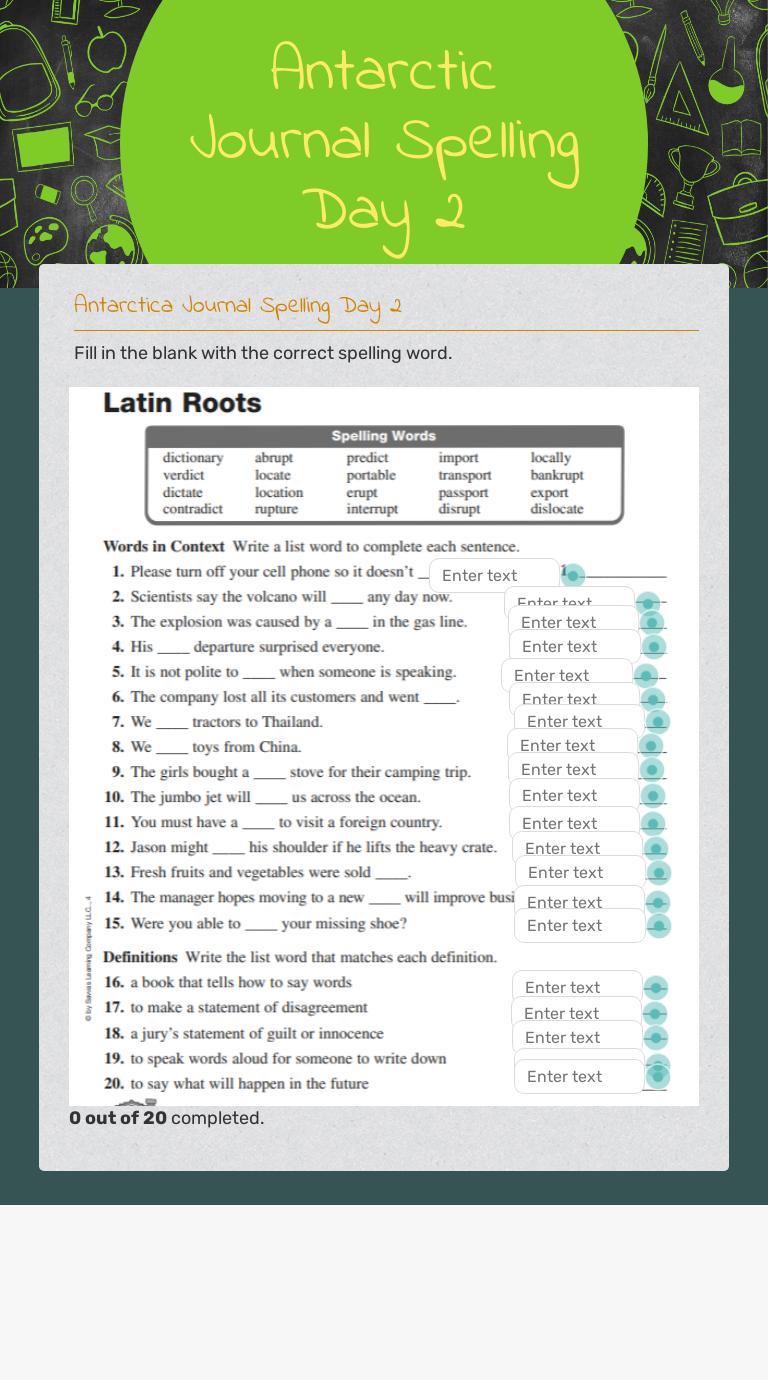Select the teal dot marker for definition 17
Screen dimensions: 768x1380
tap(655, 1014)
